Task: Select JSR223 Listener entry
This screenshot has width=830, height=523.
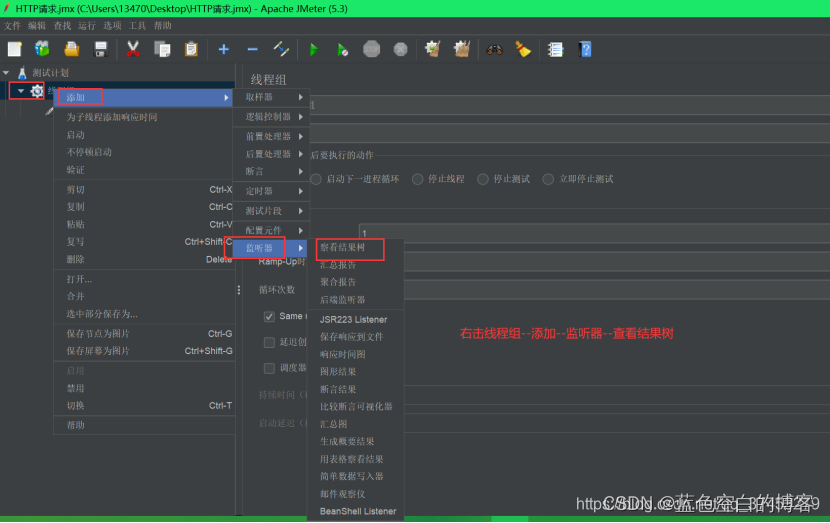Action: click(356, 320)
